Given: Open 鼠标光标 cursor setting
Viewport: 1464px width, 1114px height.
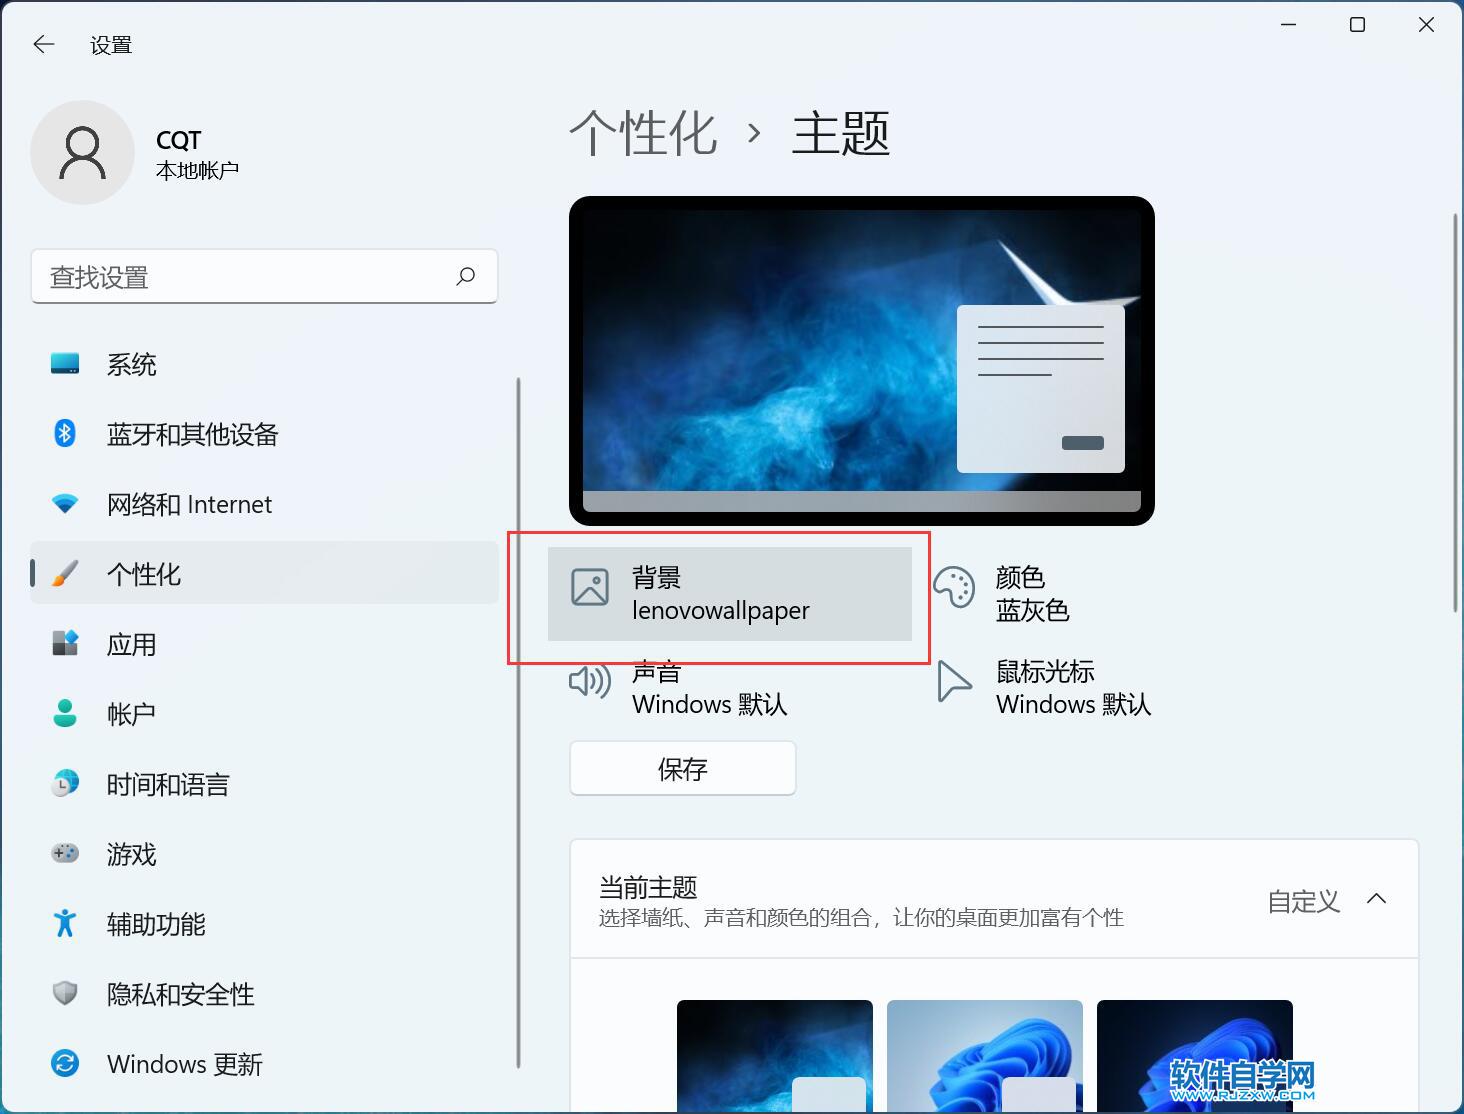Looking at the screenshot, I should tap(1072, 688).
